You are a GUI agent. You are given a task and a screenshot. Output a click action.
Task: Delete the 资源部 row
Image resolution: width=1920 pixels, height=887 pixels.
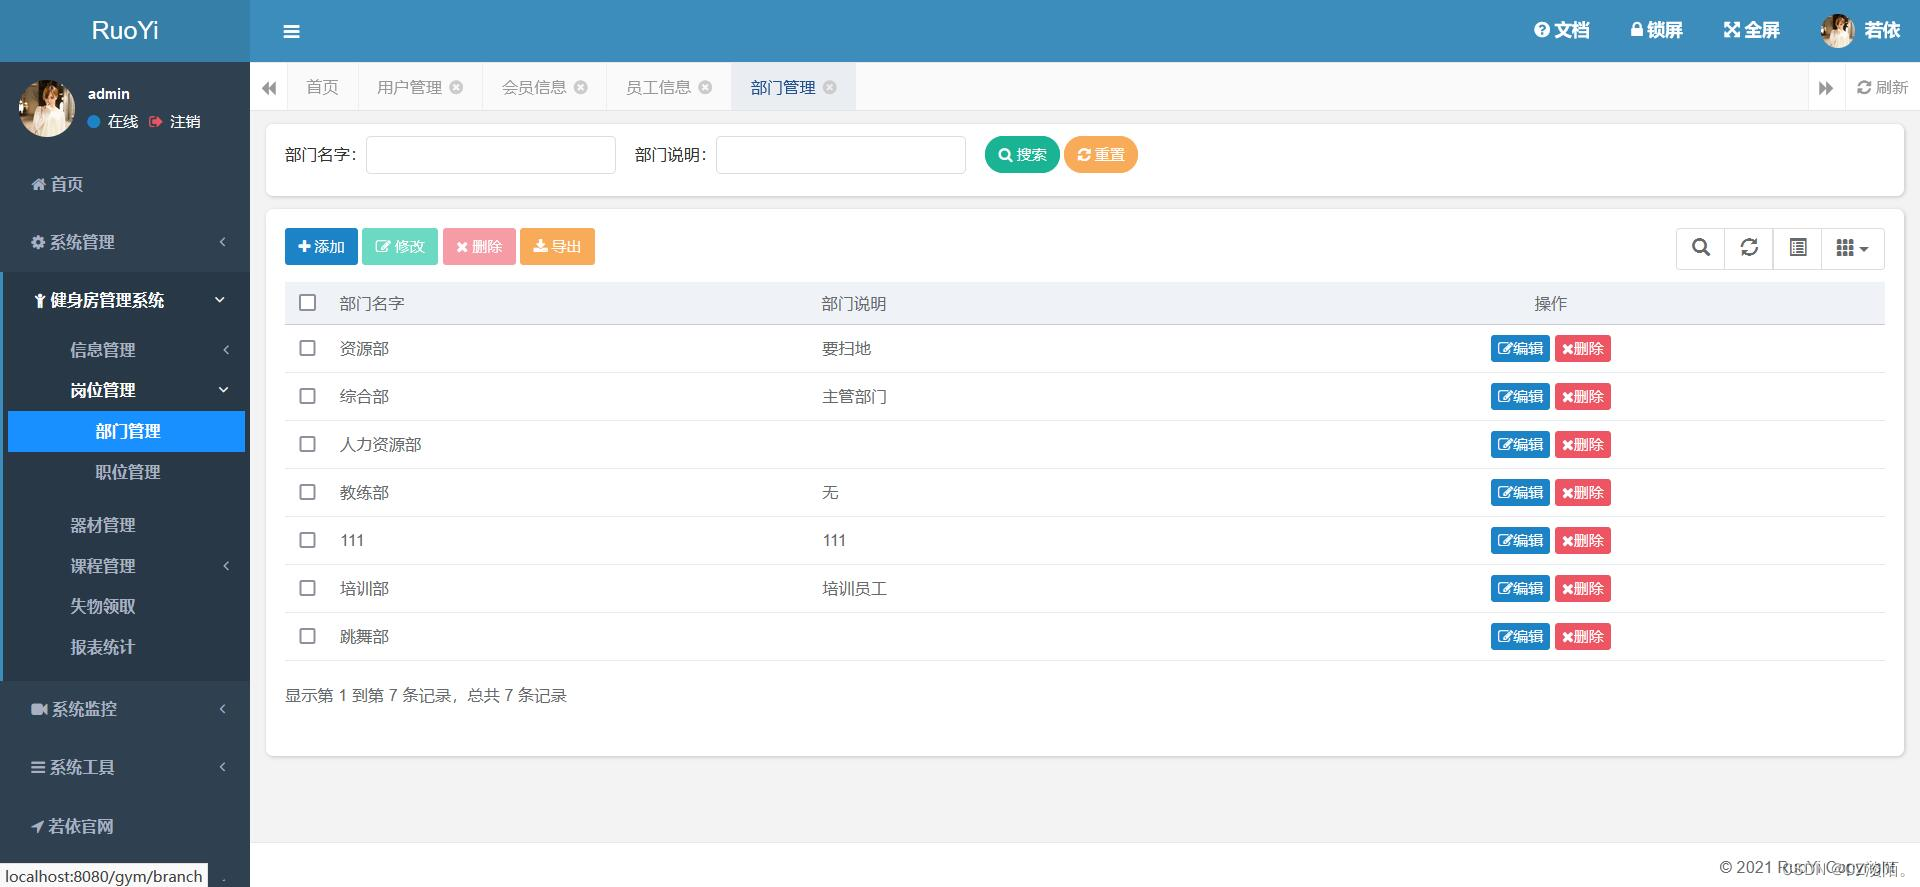pyautogui.click(x=1583, y=349)
